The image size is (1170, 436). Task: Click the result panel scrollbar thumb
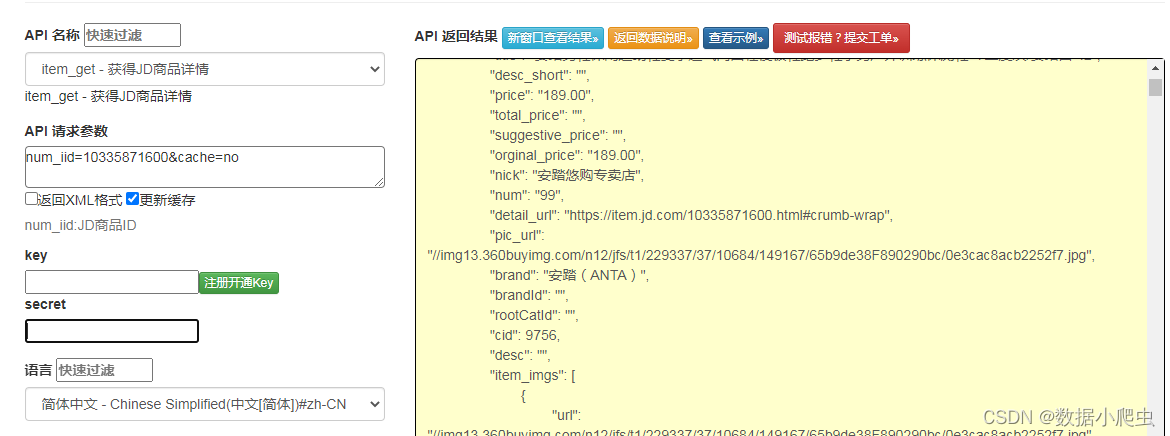click(x=1155, y=88)
